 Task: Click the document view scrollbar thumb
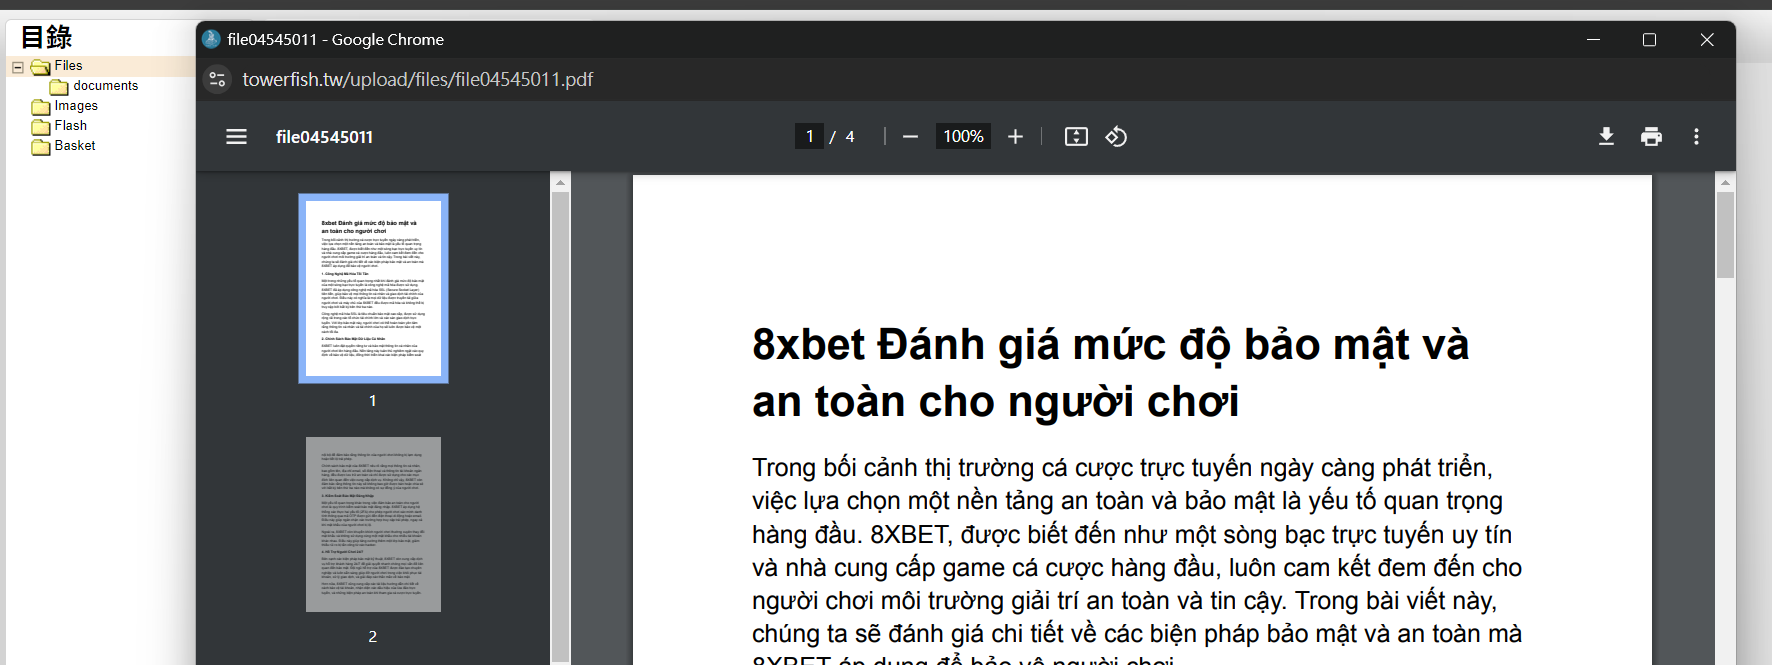[1725, 235]
